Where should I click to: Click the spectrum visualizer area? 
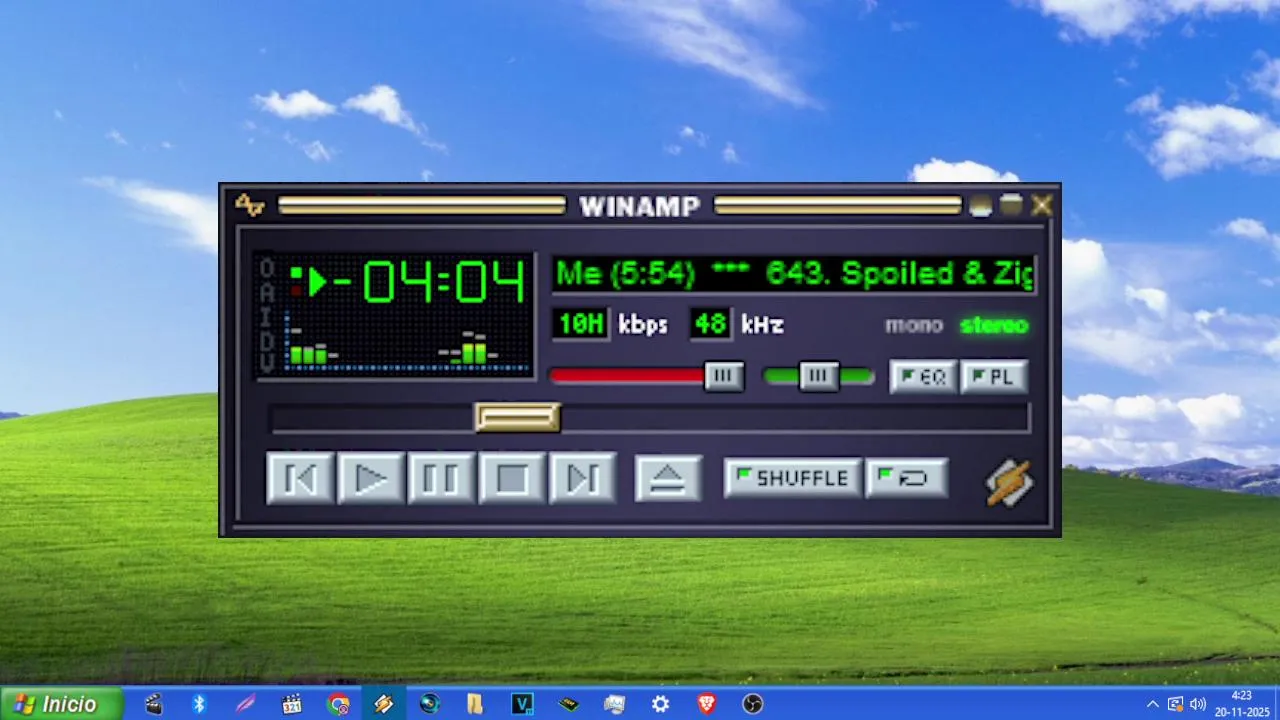408,343
